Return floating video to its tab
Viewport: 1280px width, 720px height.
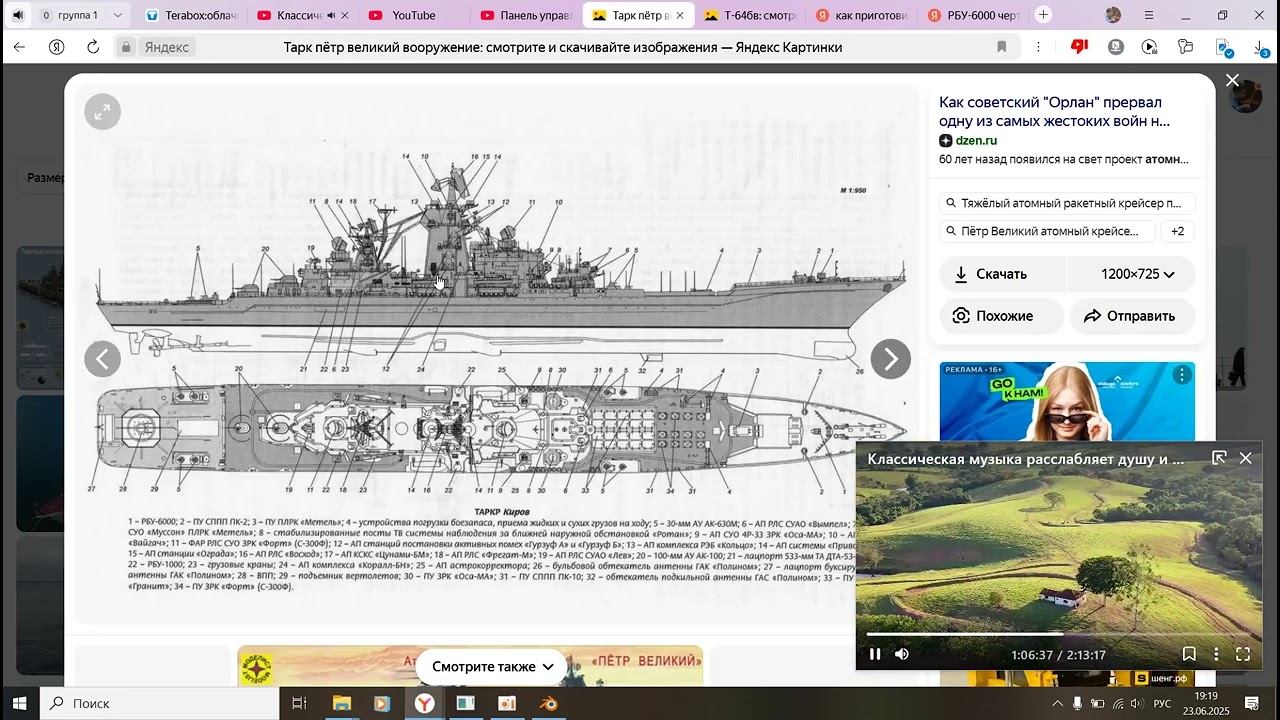pyautogui.click(x=1219, y=458)
